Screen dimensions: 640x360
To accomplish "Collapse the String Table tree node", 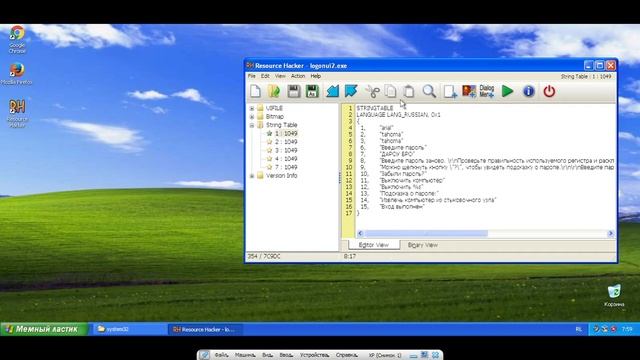I will click(252, 125).
